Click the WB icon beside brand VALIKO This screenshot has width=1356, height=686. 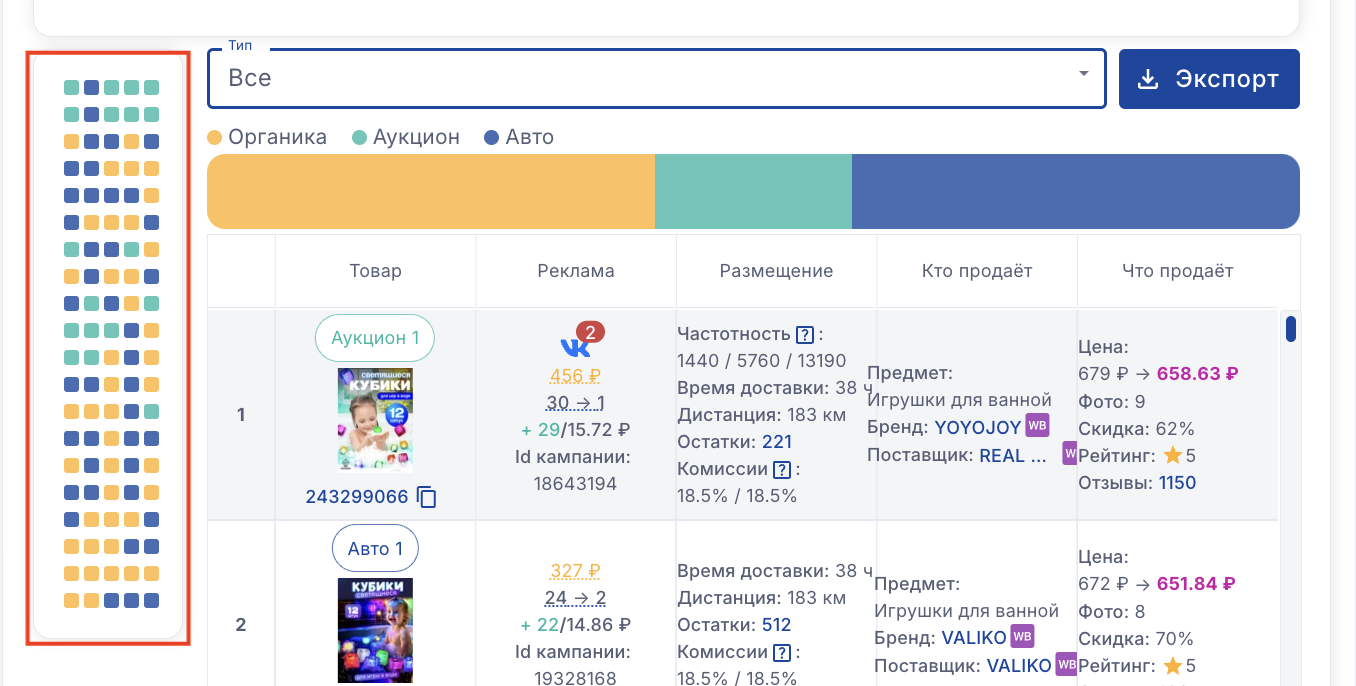1022,636
